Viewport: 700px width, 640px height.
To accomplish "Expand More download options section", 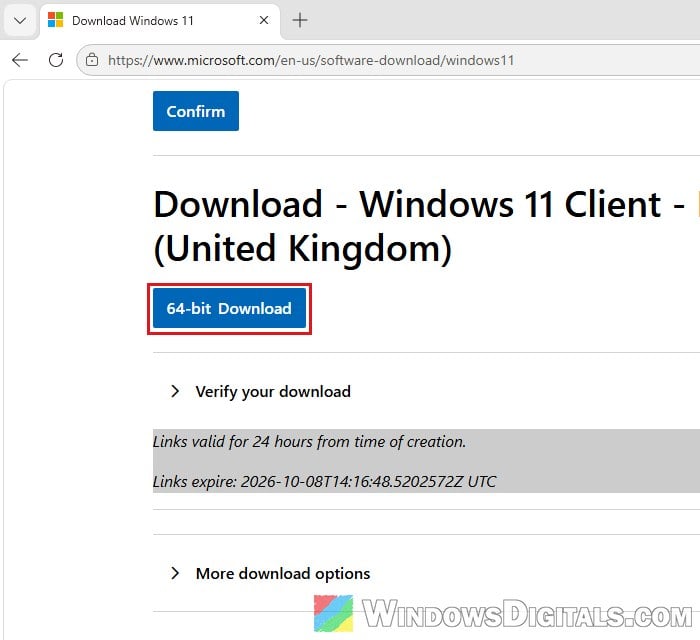I will [271, 573].
